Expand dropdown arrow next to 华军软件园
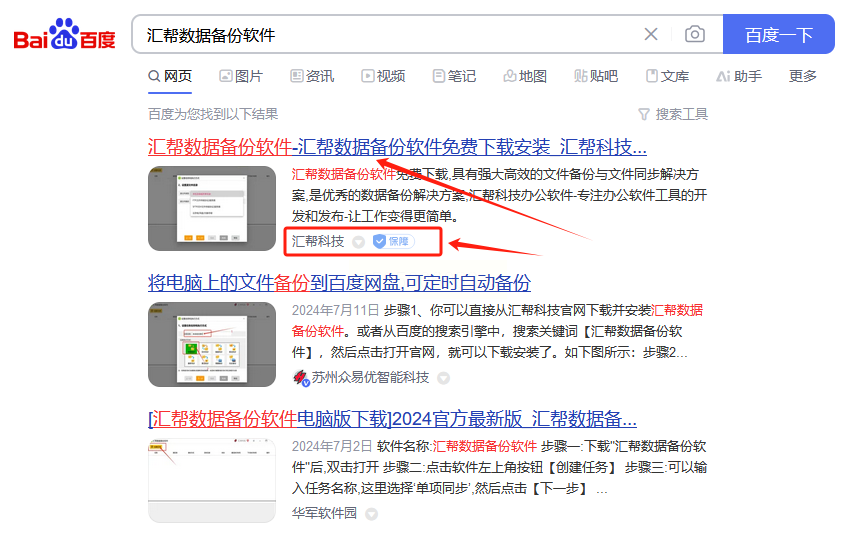Screen dimensions: 855x536 [x=371, y=514]
